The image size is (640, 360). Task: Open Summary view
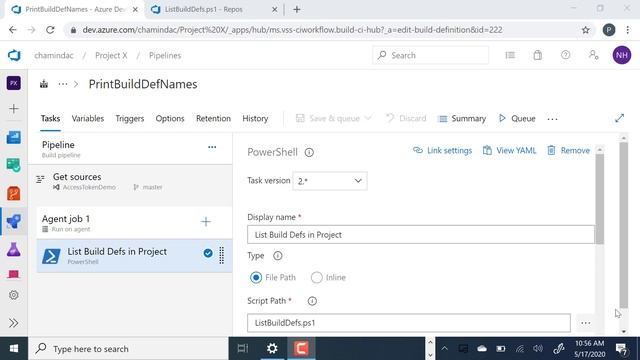[461, 118]
